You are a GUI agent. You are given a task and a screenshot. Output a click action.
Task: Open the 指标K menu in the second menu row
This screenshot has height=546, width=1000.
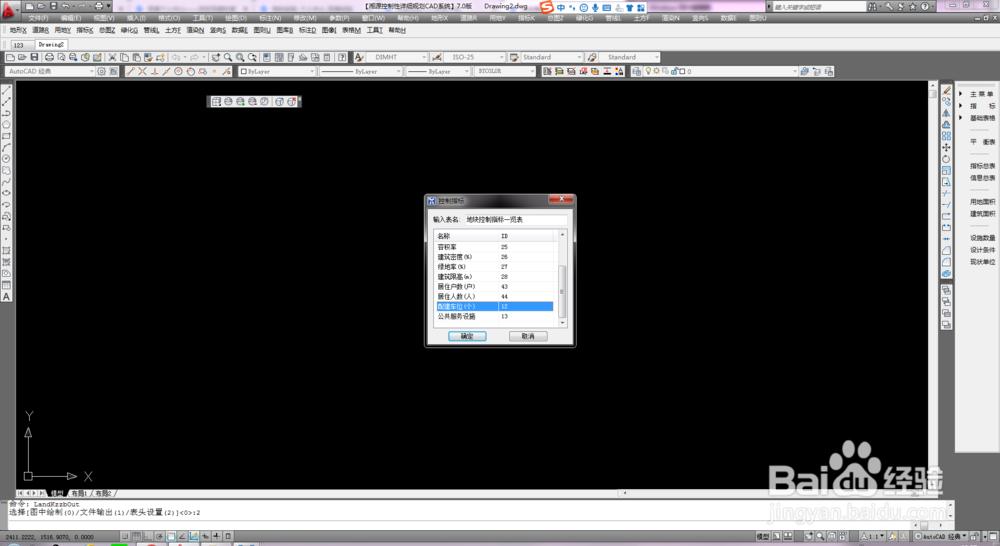point(85,30)
